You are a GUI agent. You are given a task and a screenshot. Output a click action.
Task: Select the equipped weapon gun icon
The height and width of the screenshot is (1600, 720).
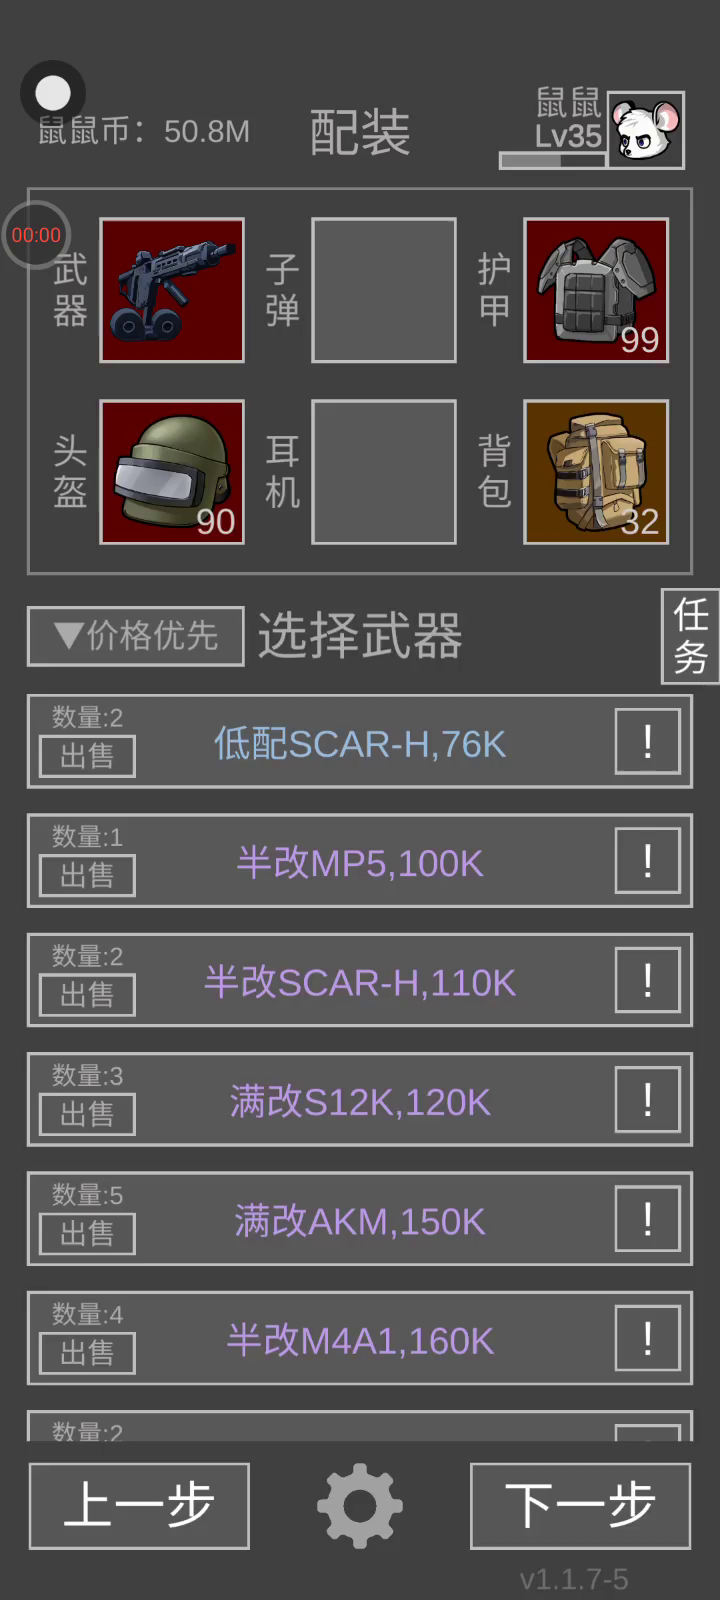[x=172, y=290]
